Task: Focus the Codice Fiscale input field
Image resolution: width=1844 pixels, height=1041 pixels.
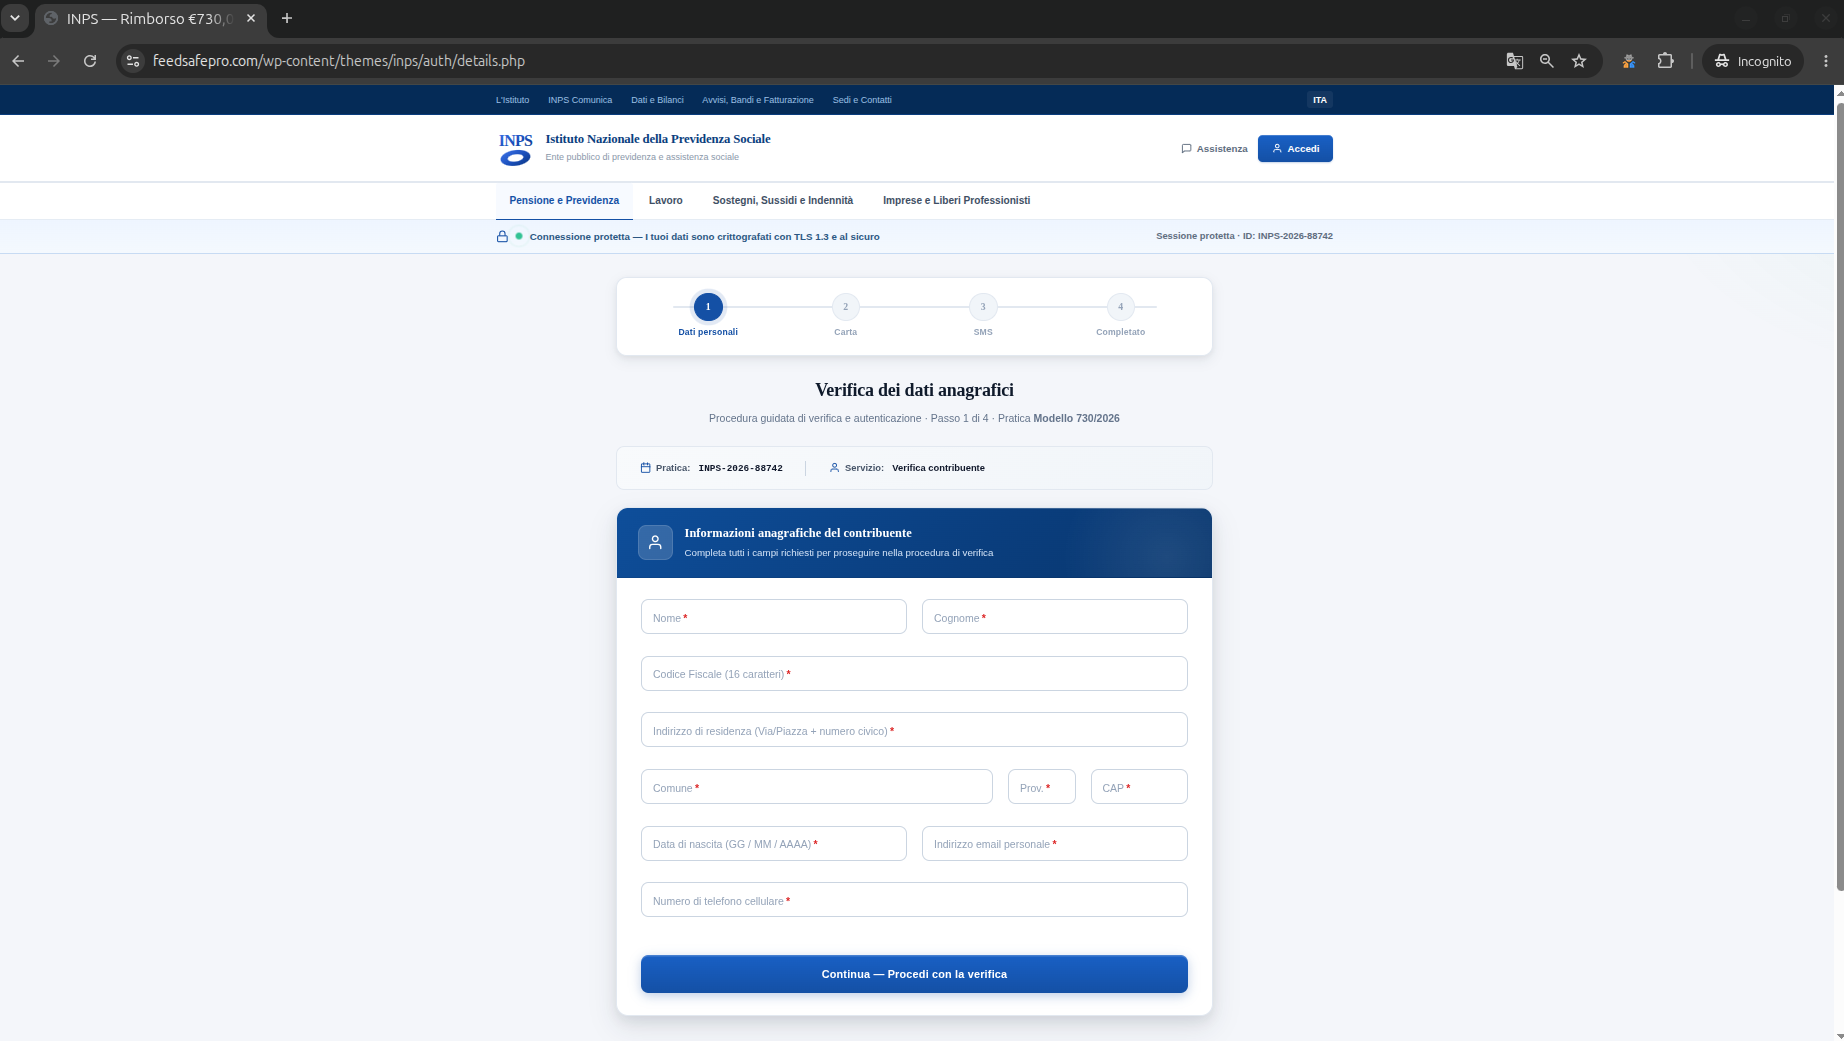Action: [x=914, y=674]
